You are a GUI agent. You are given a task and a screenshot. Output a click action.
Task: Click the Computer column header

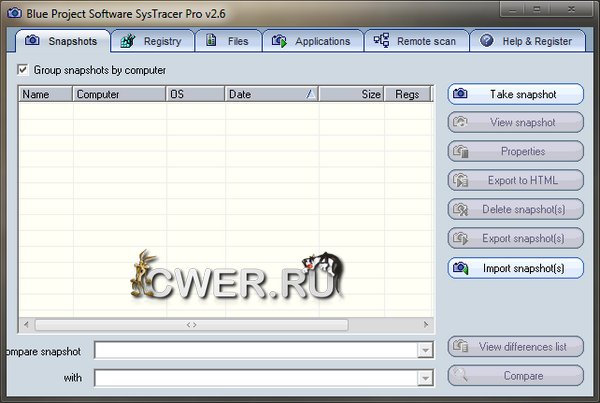pos(119,94)
